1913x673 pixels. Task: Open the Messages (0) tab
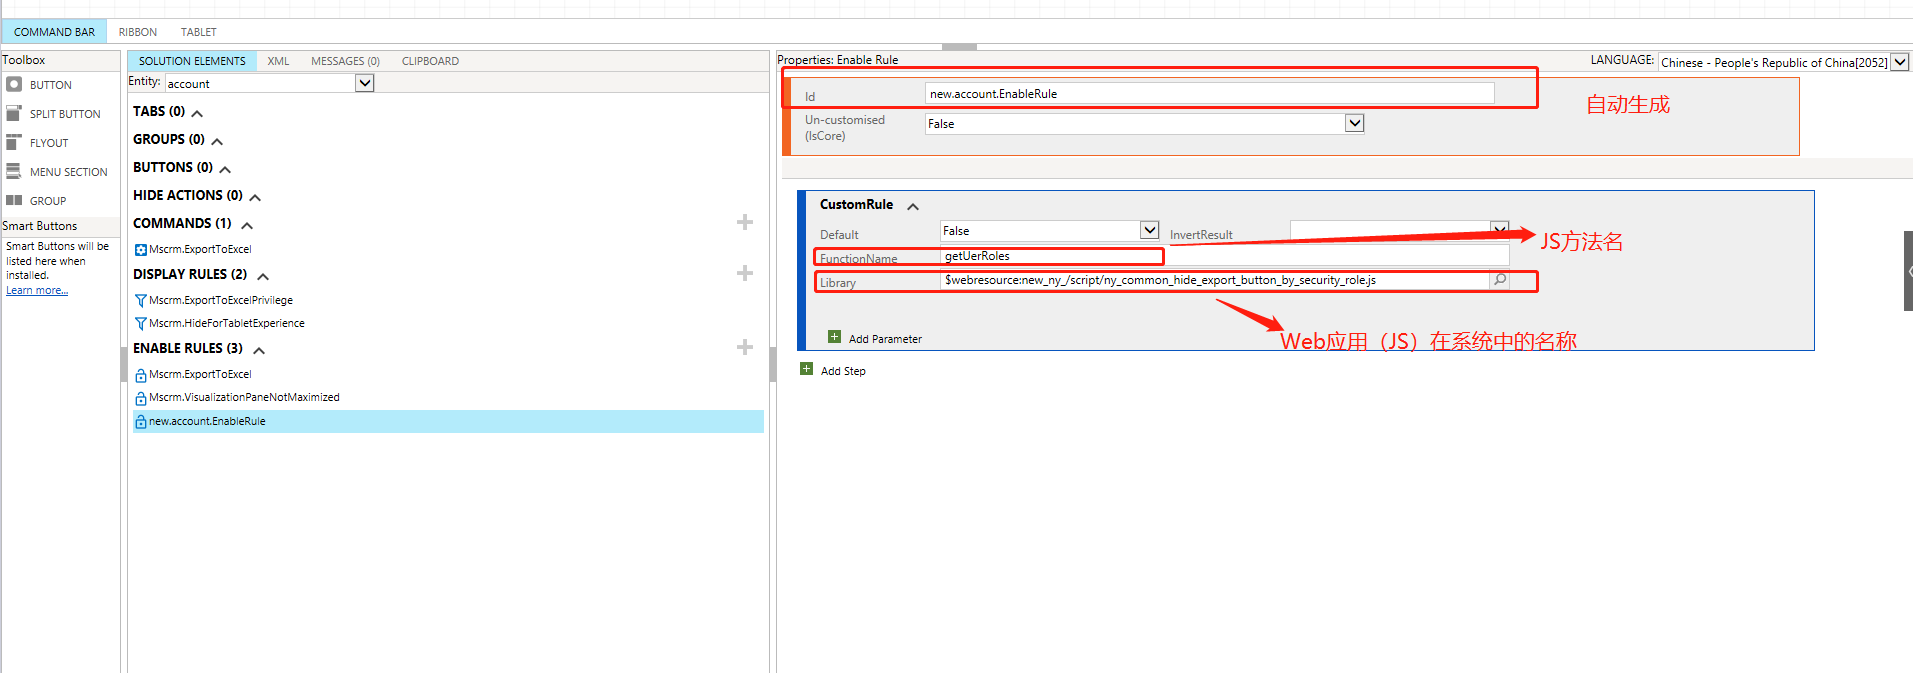click(x=345, y=61)
